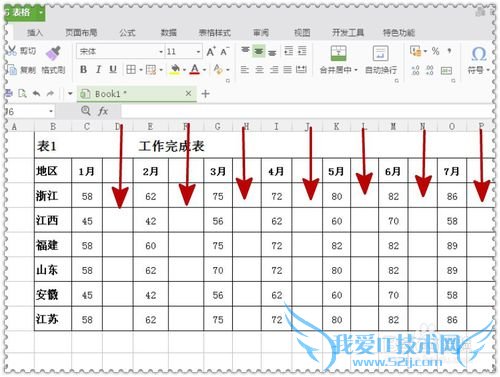Open the 特色功能 tab

click(399, 33)
